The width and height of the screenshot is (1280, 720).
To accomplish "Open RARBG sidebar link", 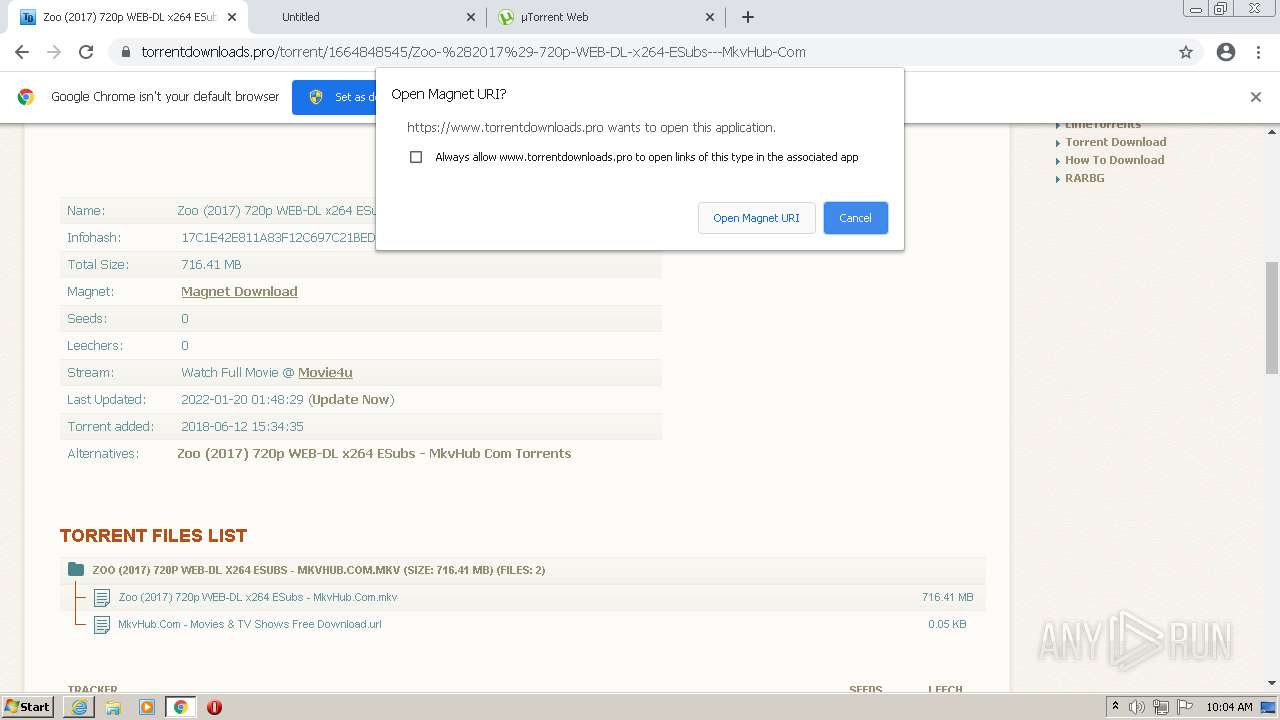I will [x=1084, y=178].
